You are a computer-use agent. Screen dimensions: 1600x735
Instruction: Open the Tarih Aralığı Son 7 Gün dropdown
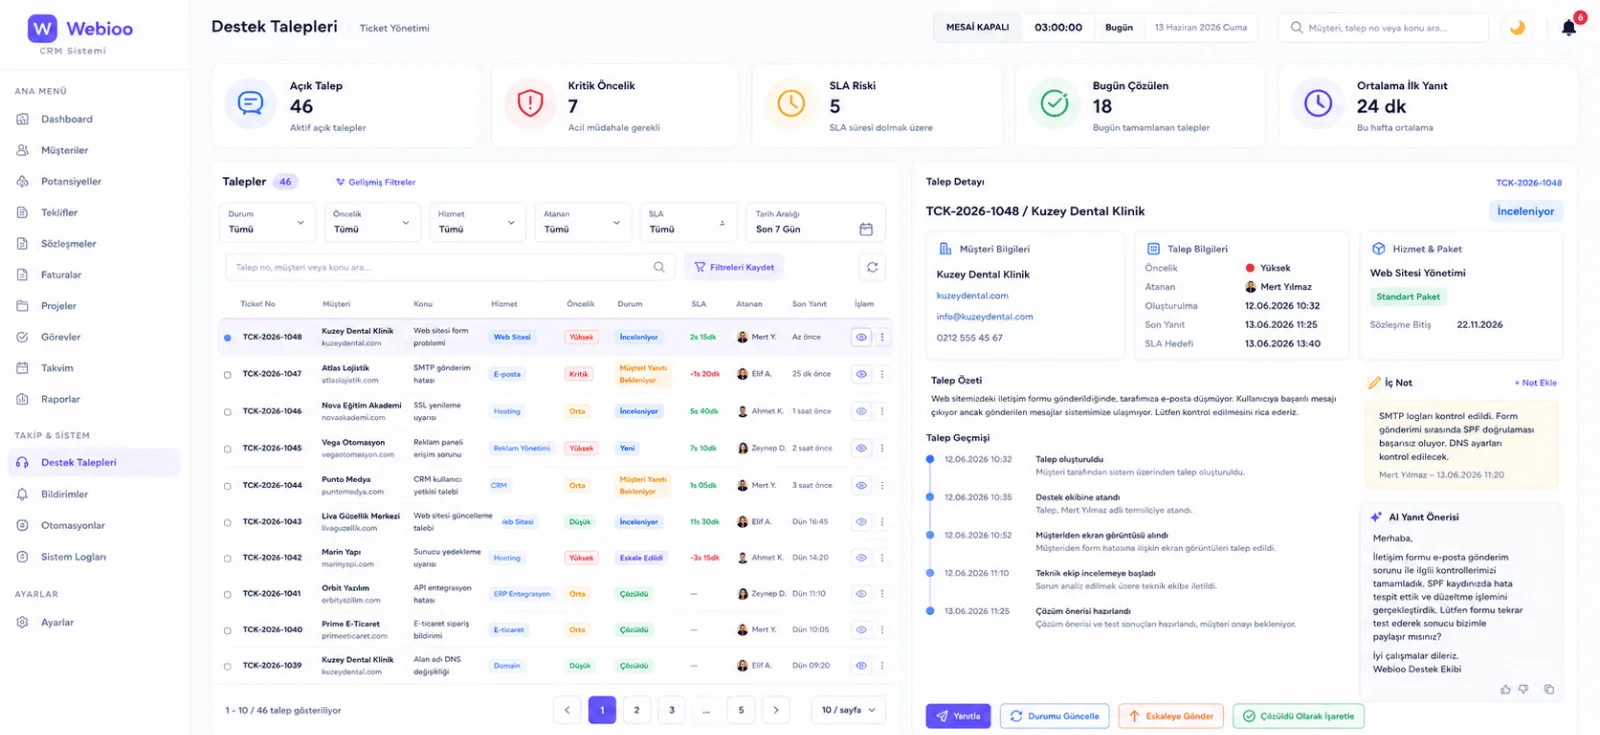click(x=815, y=222)
